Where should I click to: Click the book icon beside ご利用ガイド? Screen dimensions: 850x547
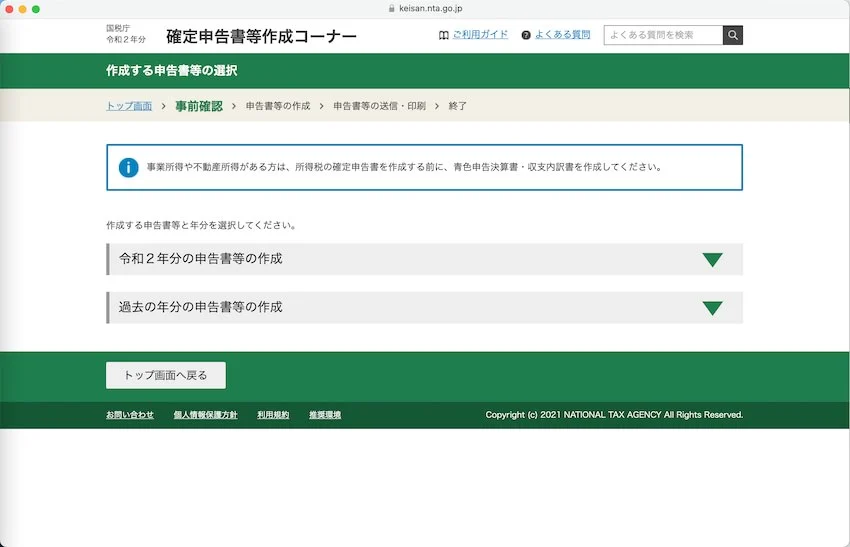pyautogui.click(x=443, y=35)
